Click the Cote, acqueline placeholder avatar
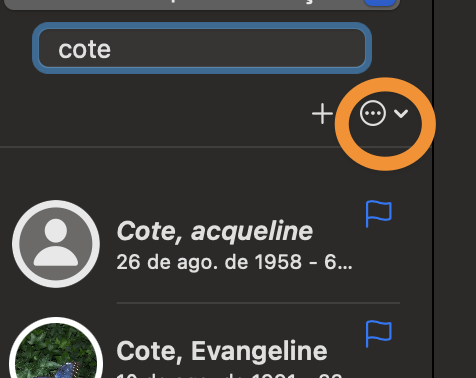 (56, 243)
